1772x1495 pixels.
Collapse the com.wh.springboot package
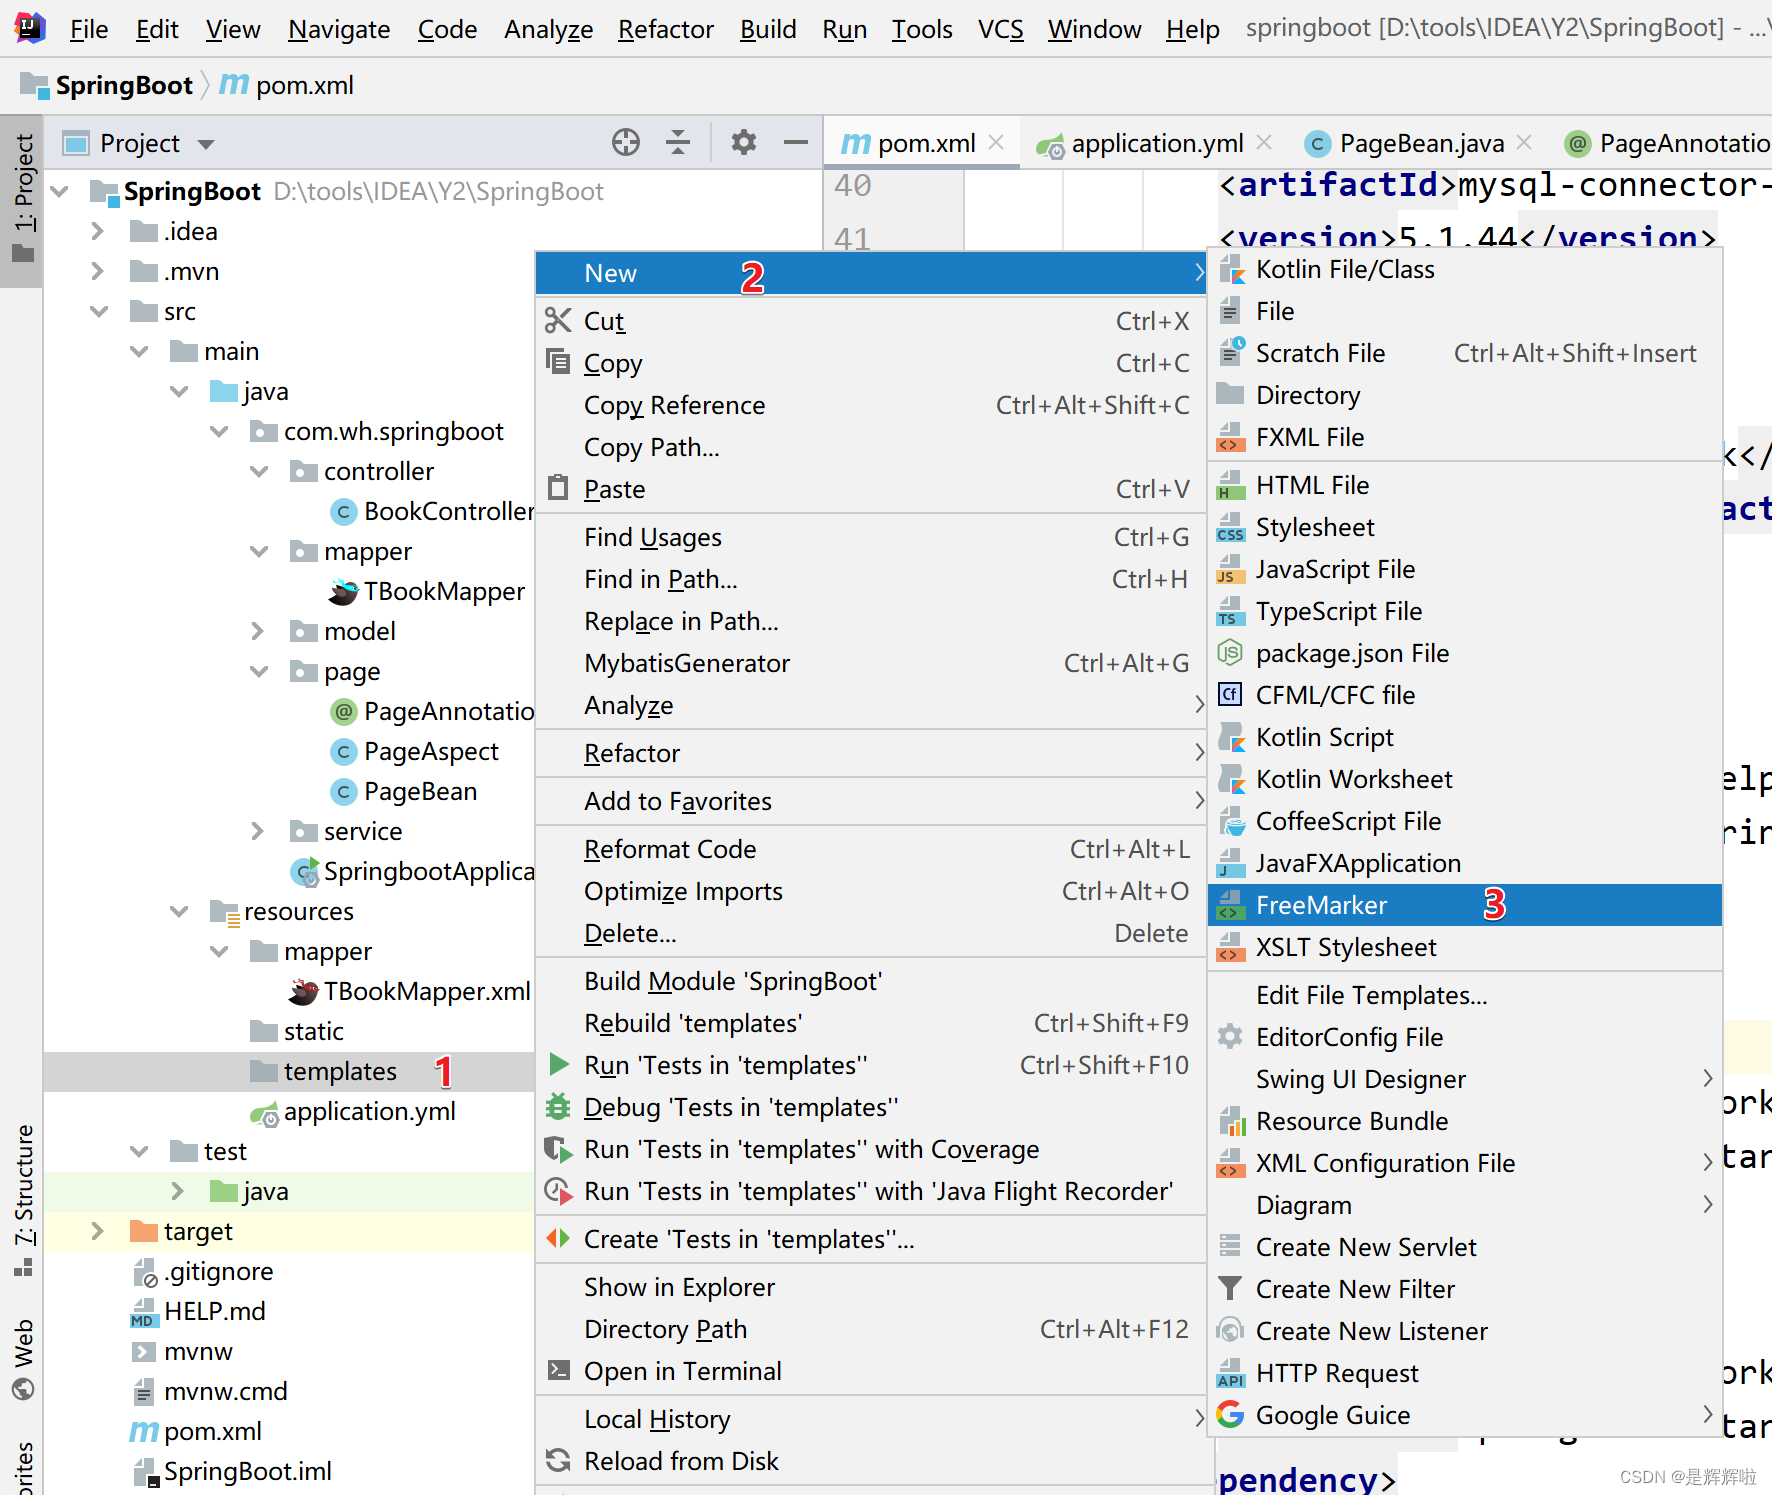coord(219,431)
